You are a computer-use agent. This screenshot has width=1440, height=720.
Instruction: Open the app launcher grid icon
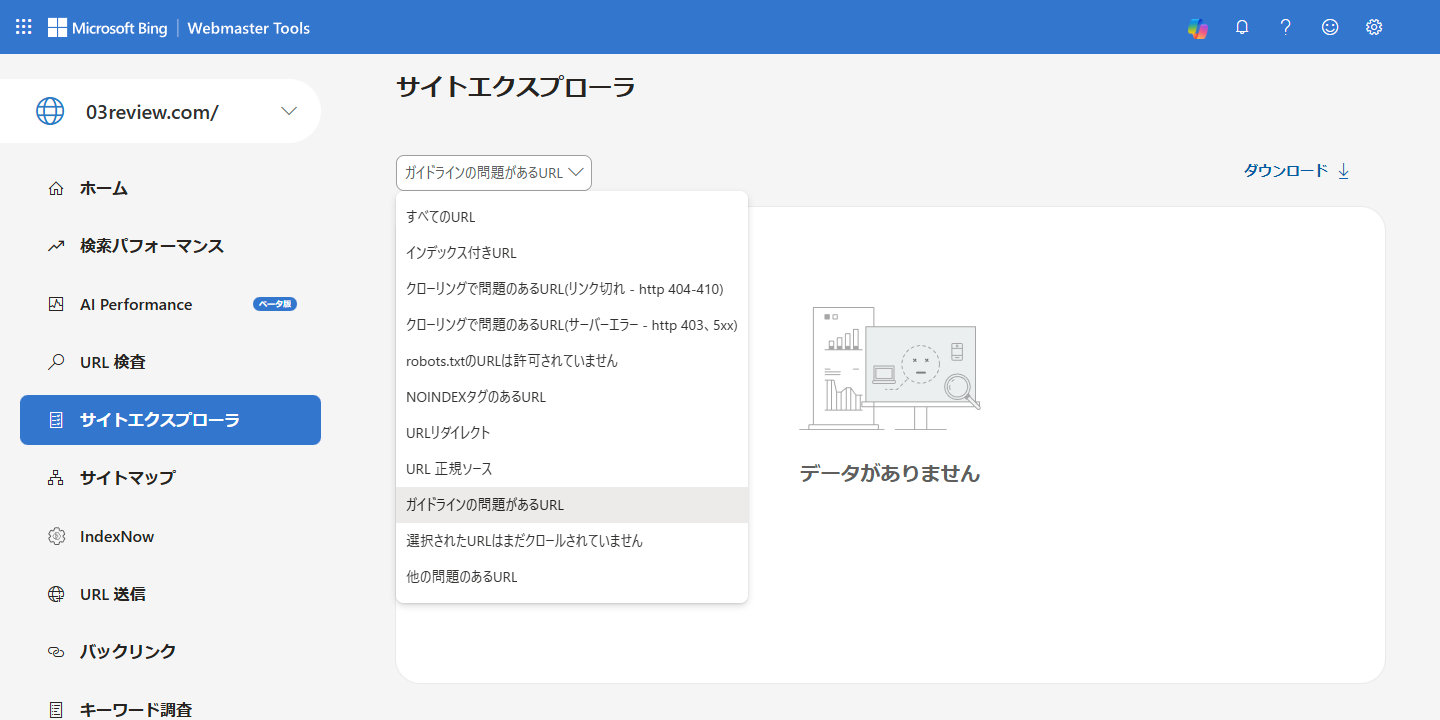click(x=24, y=27)
